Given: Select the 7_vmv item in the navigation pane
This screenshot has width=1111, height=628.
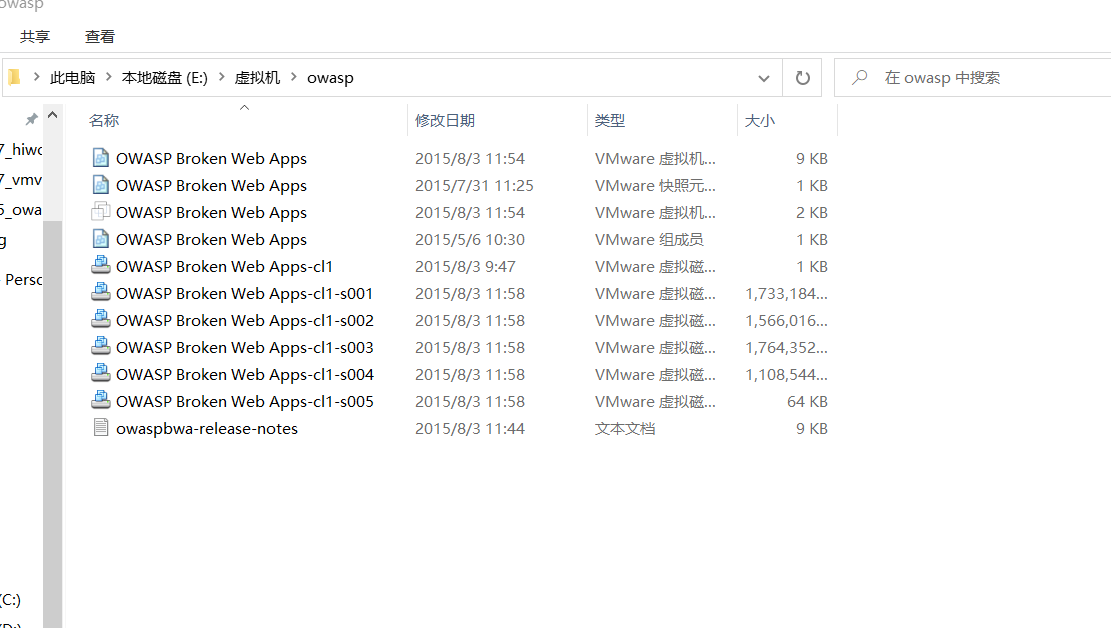Looking at the screenshot, I should (x=21, y=179).
